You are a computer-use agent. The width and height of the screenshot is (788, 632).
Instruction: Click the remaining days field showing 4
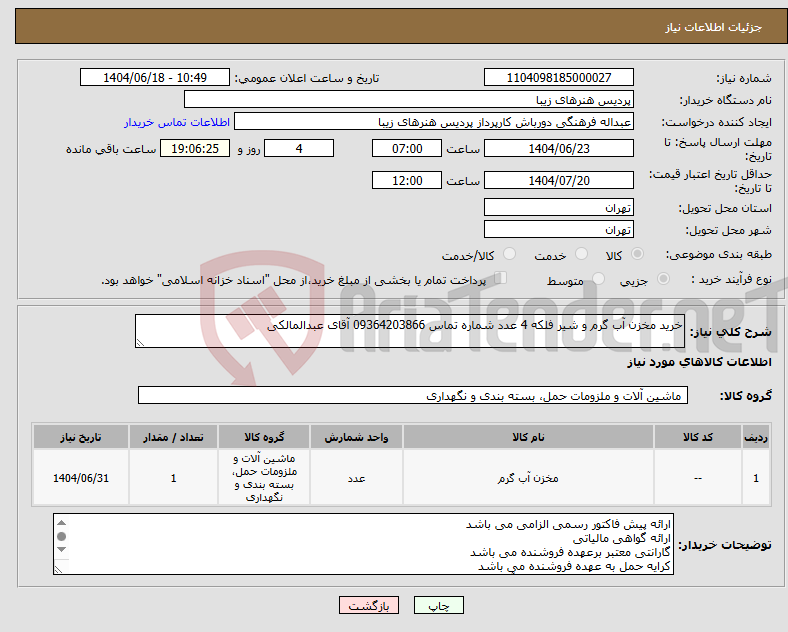[299, 148]
